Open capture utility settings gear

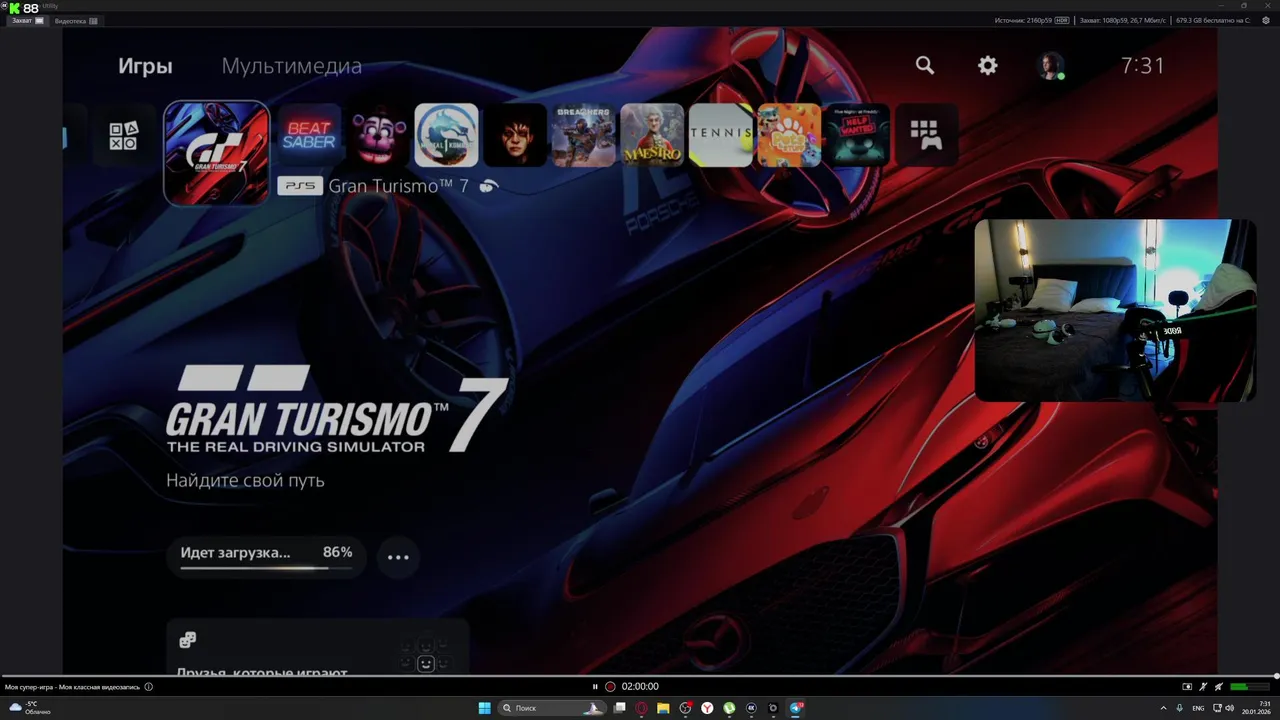pyautogui.click(x=1266, y=20)
